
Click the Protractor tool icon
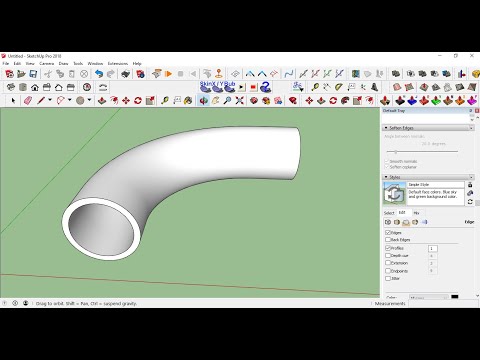tap(339, 87)
